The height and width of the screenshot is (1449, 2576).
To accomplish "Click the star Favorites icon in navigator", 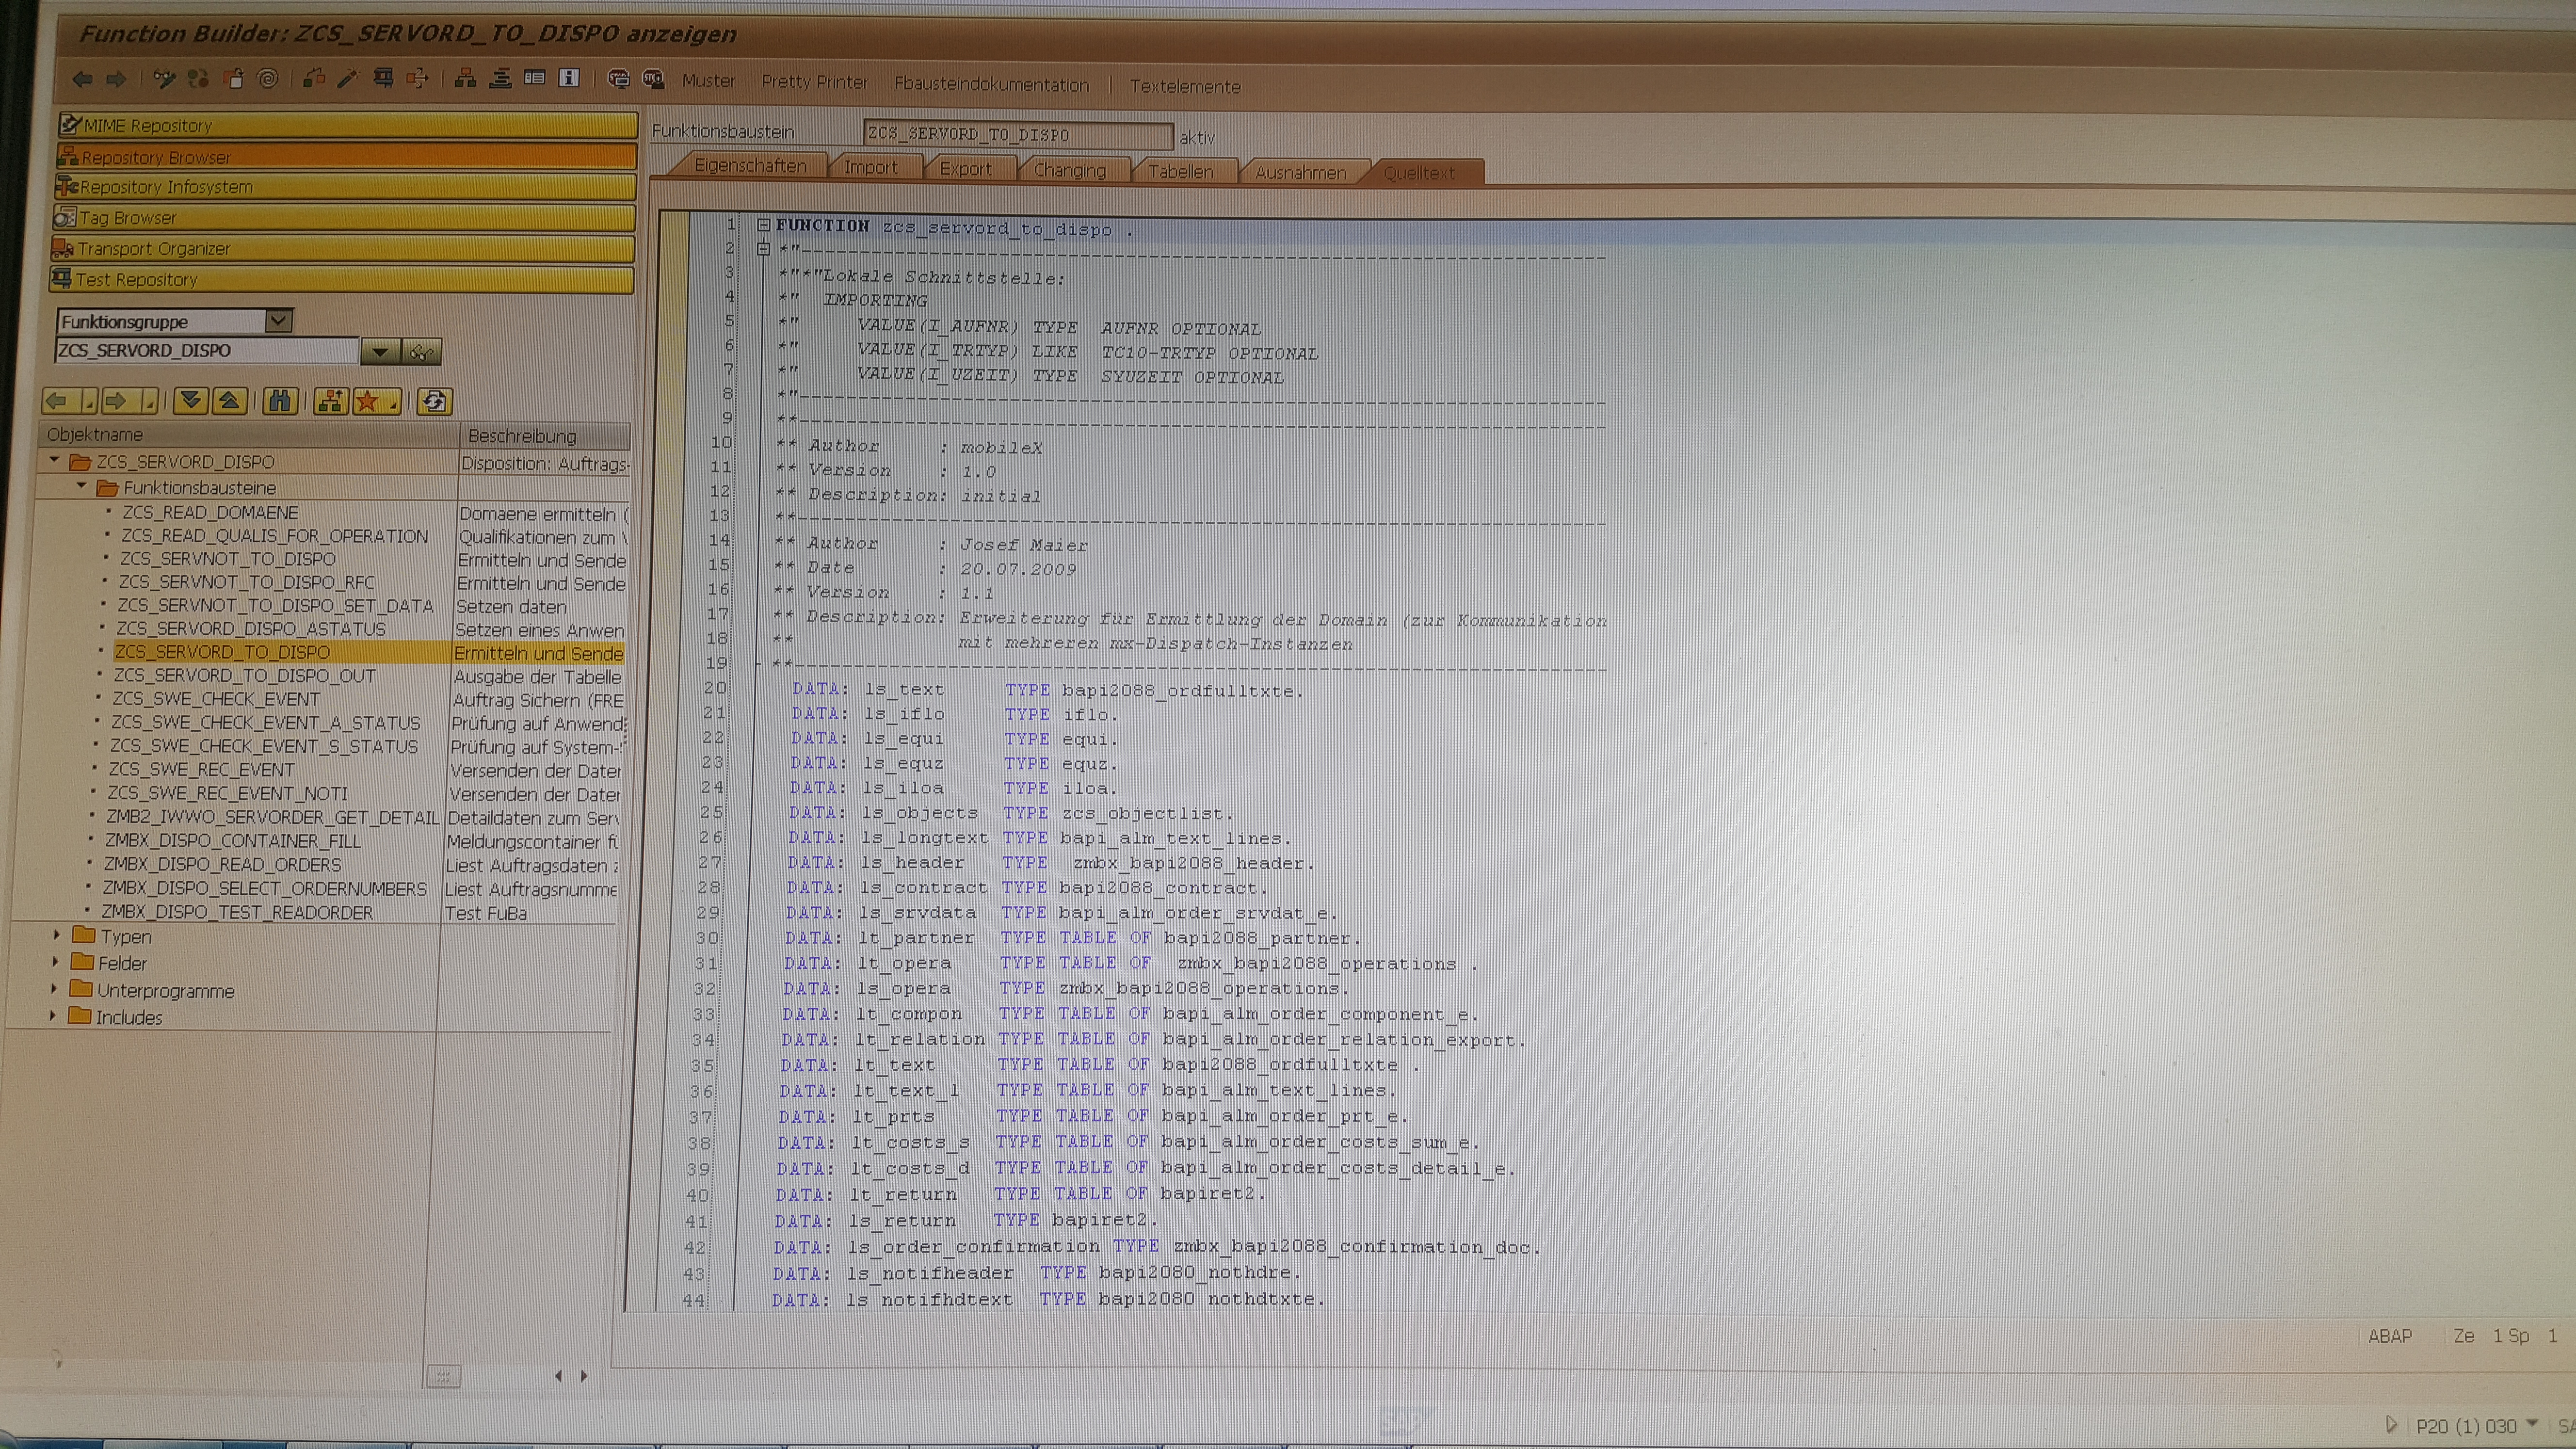I will 367,402.
